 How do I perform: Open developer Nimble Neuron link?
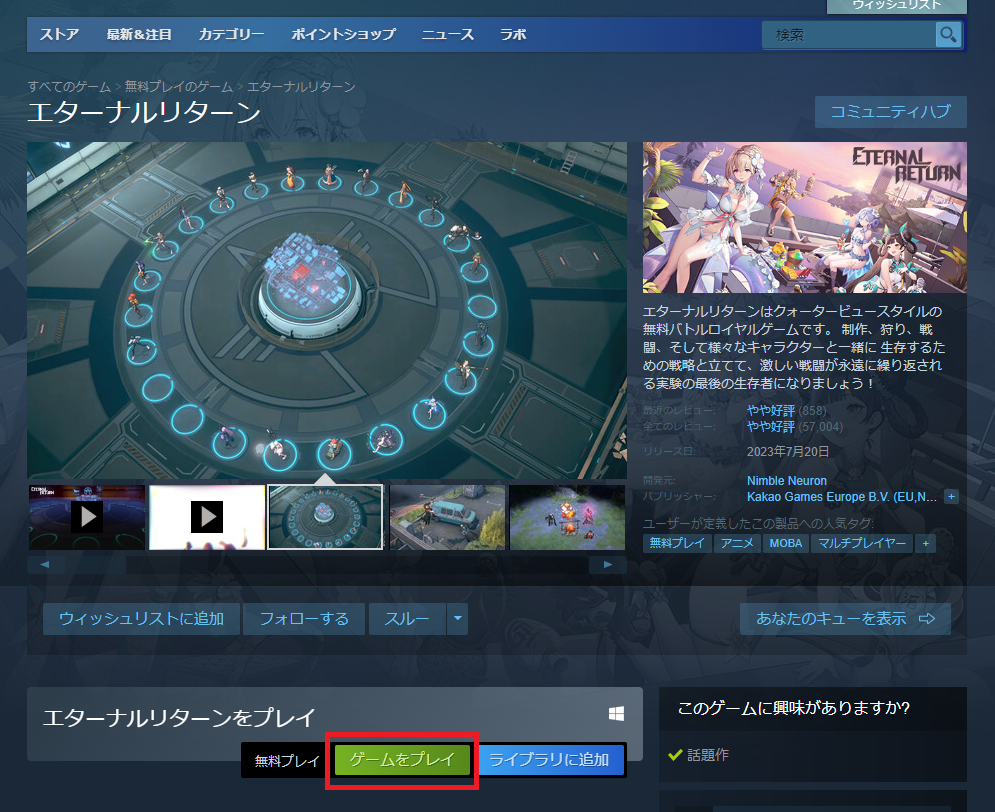787,481
